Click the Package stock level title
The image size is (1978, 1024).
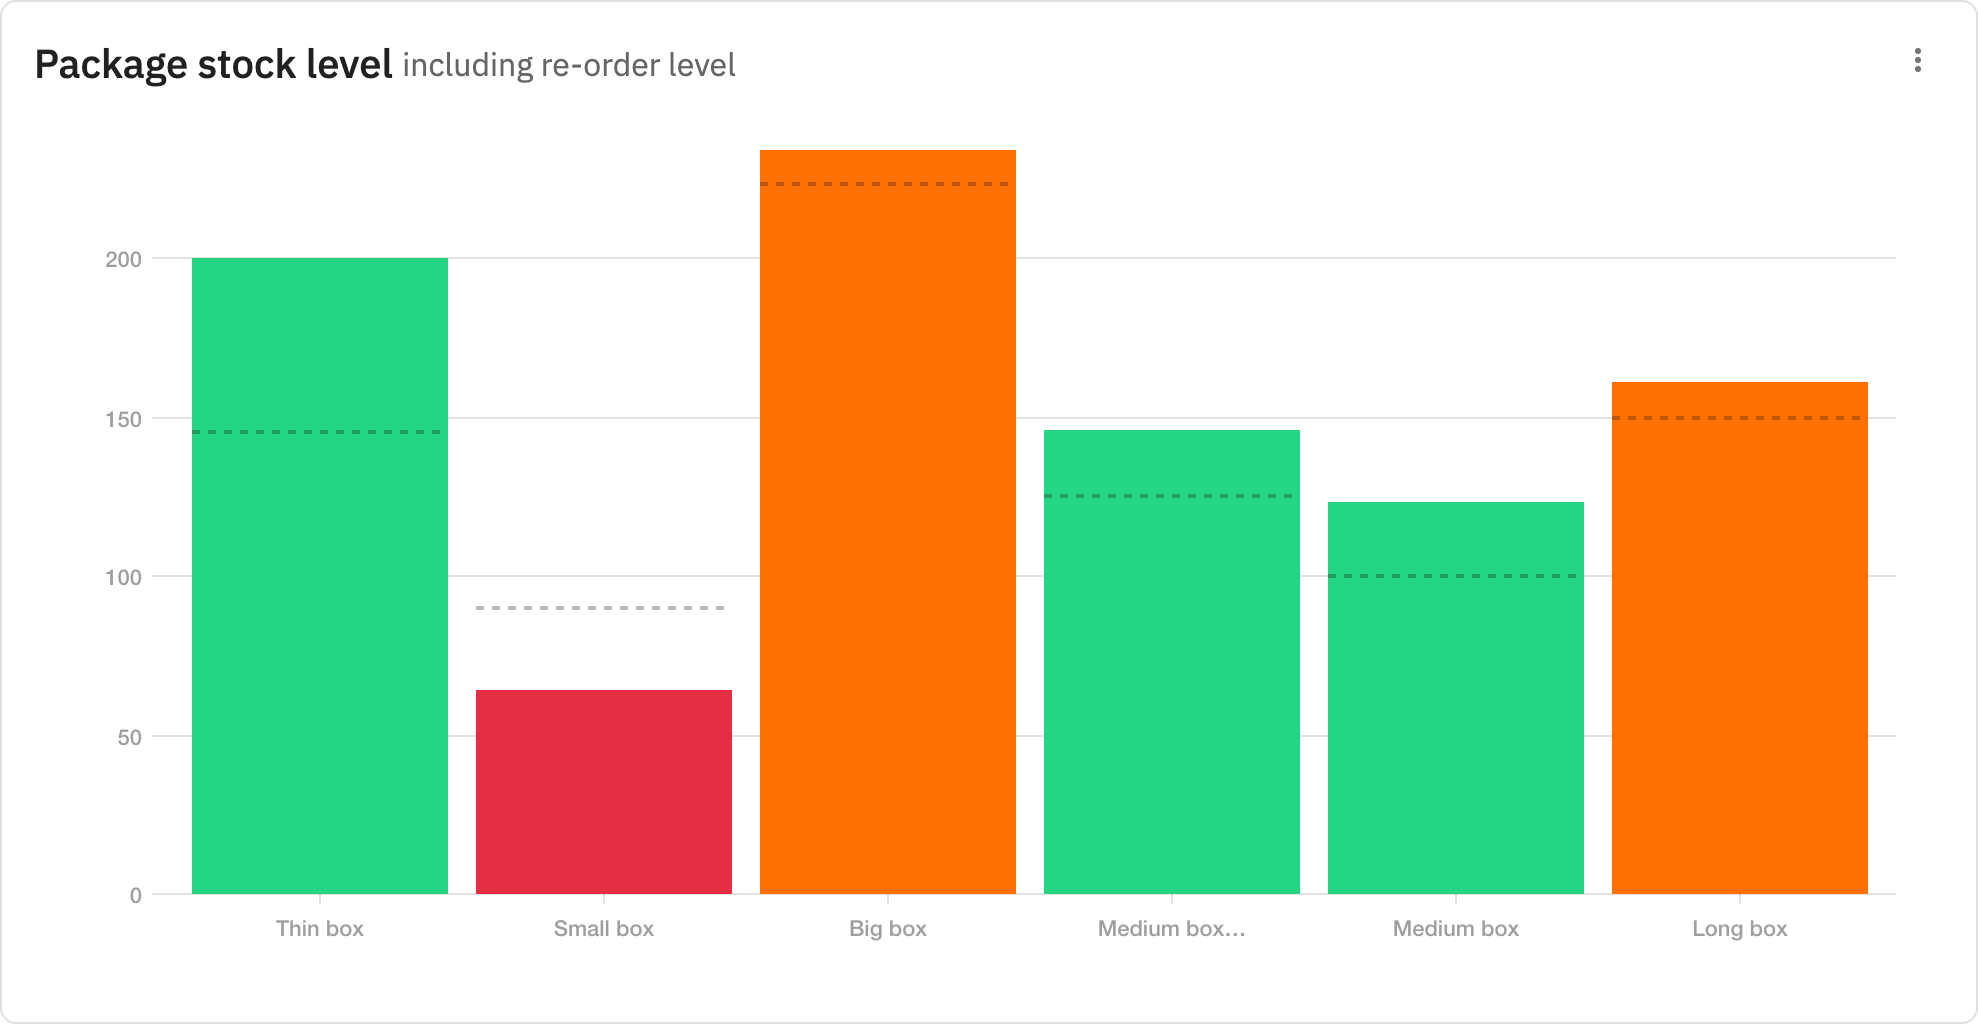pos(213,65)
